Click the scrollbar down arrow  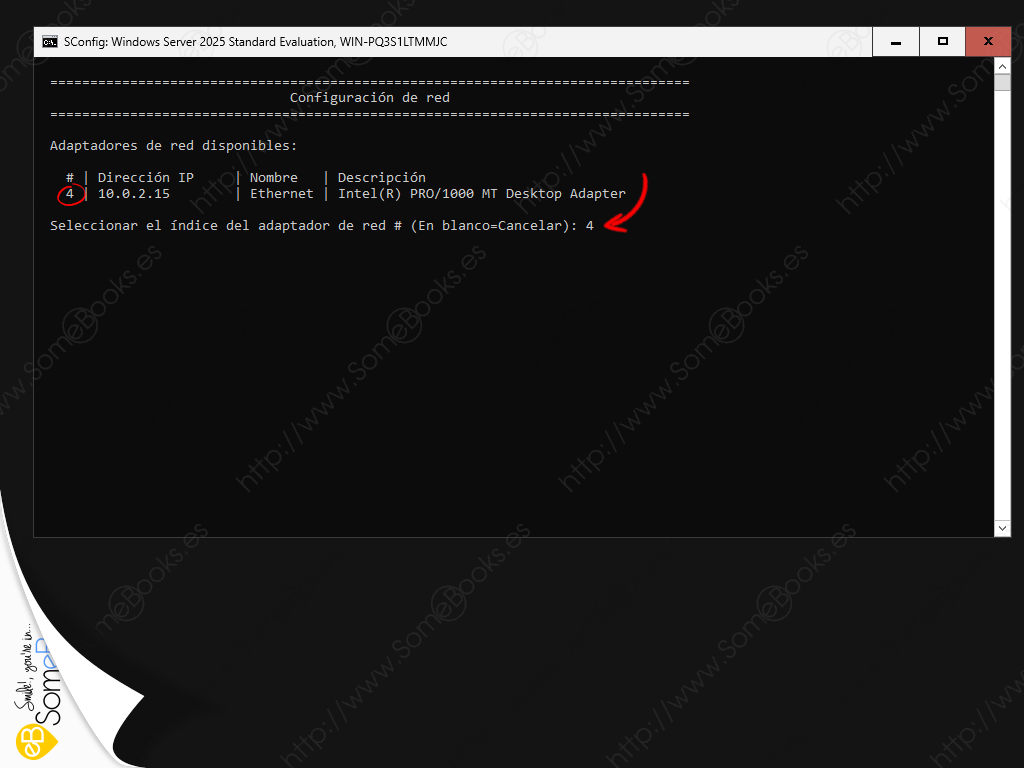[1002, 527]
